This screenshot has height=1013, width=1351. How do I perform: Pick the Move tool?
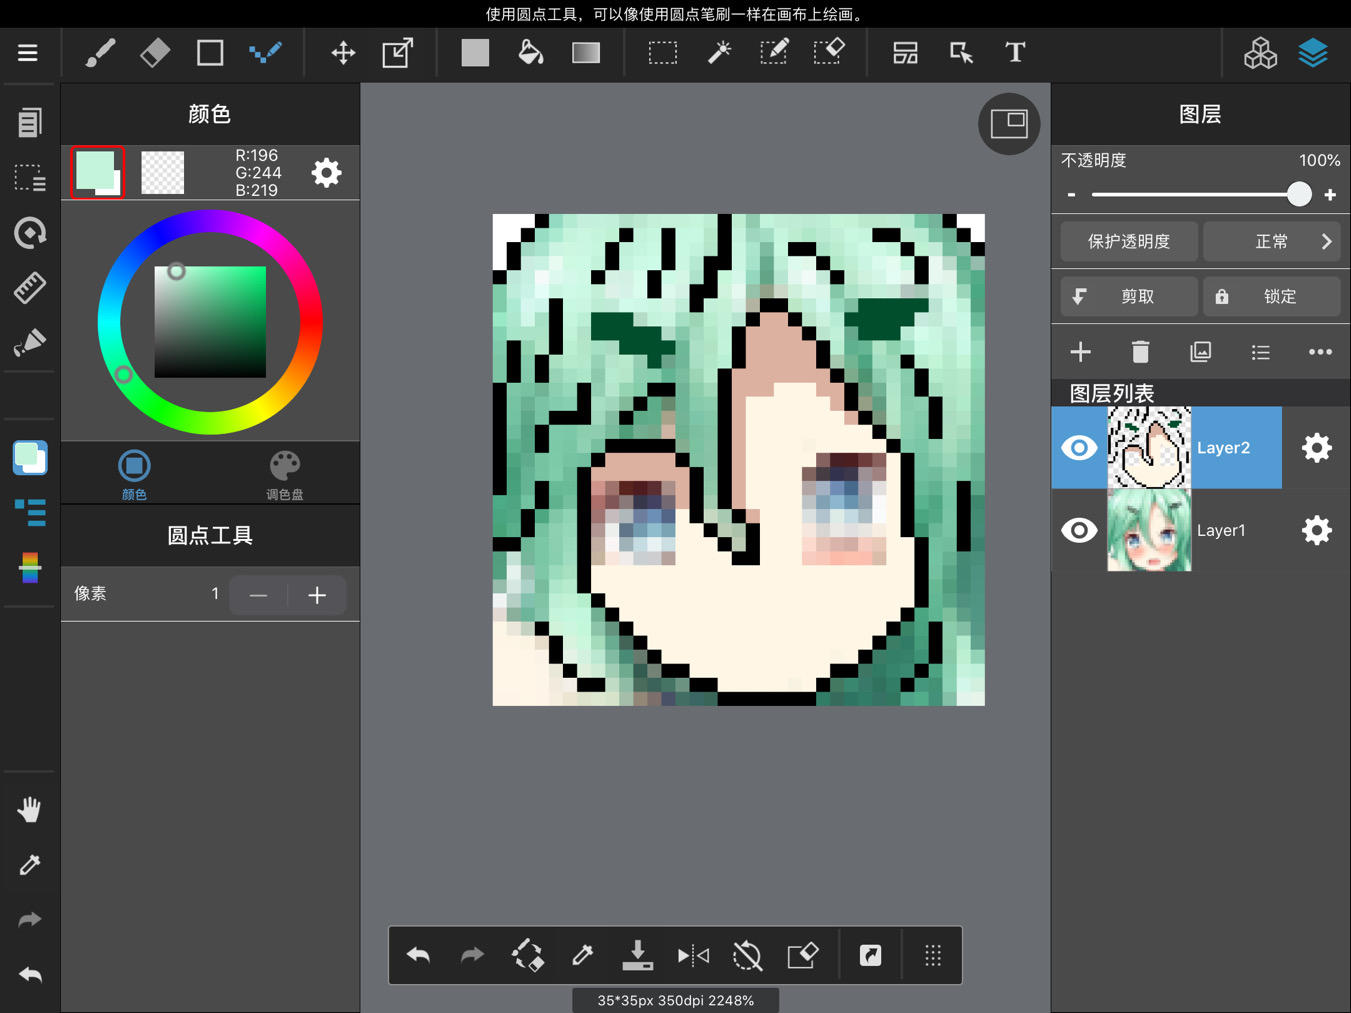(343, 53)
